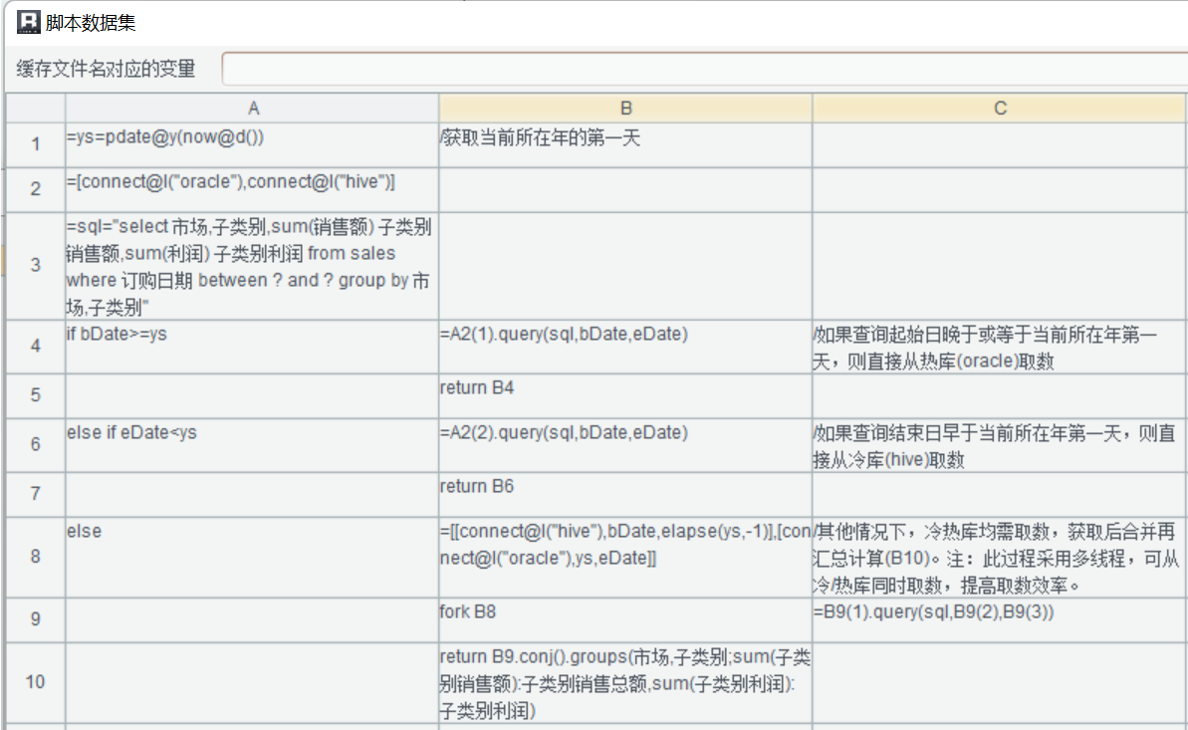Select empty cell B2
Viewport: 1188px width, 730px height.
[625, 190]
